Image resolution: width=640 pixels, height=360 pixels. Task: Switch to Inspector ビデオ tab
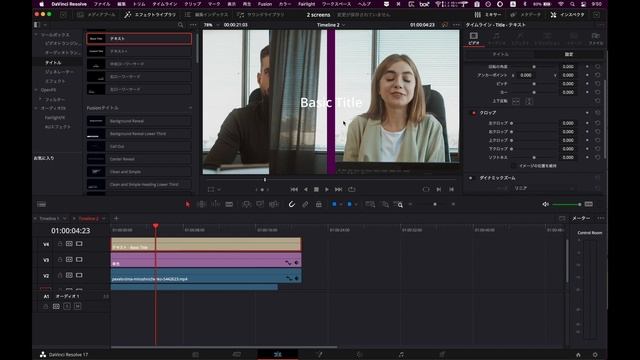click(473, 39)
